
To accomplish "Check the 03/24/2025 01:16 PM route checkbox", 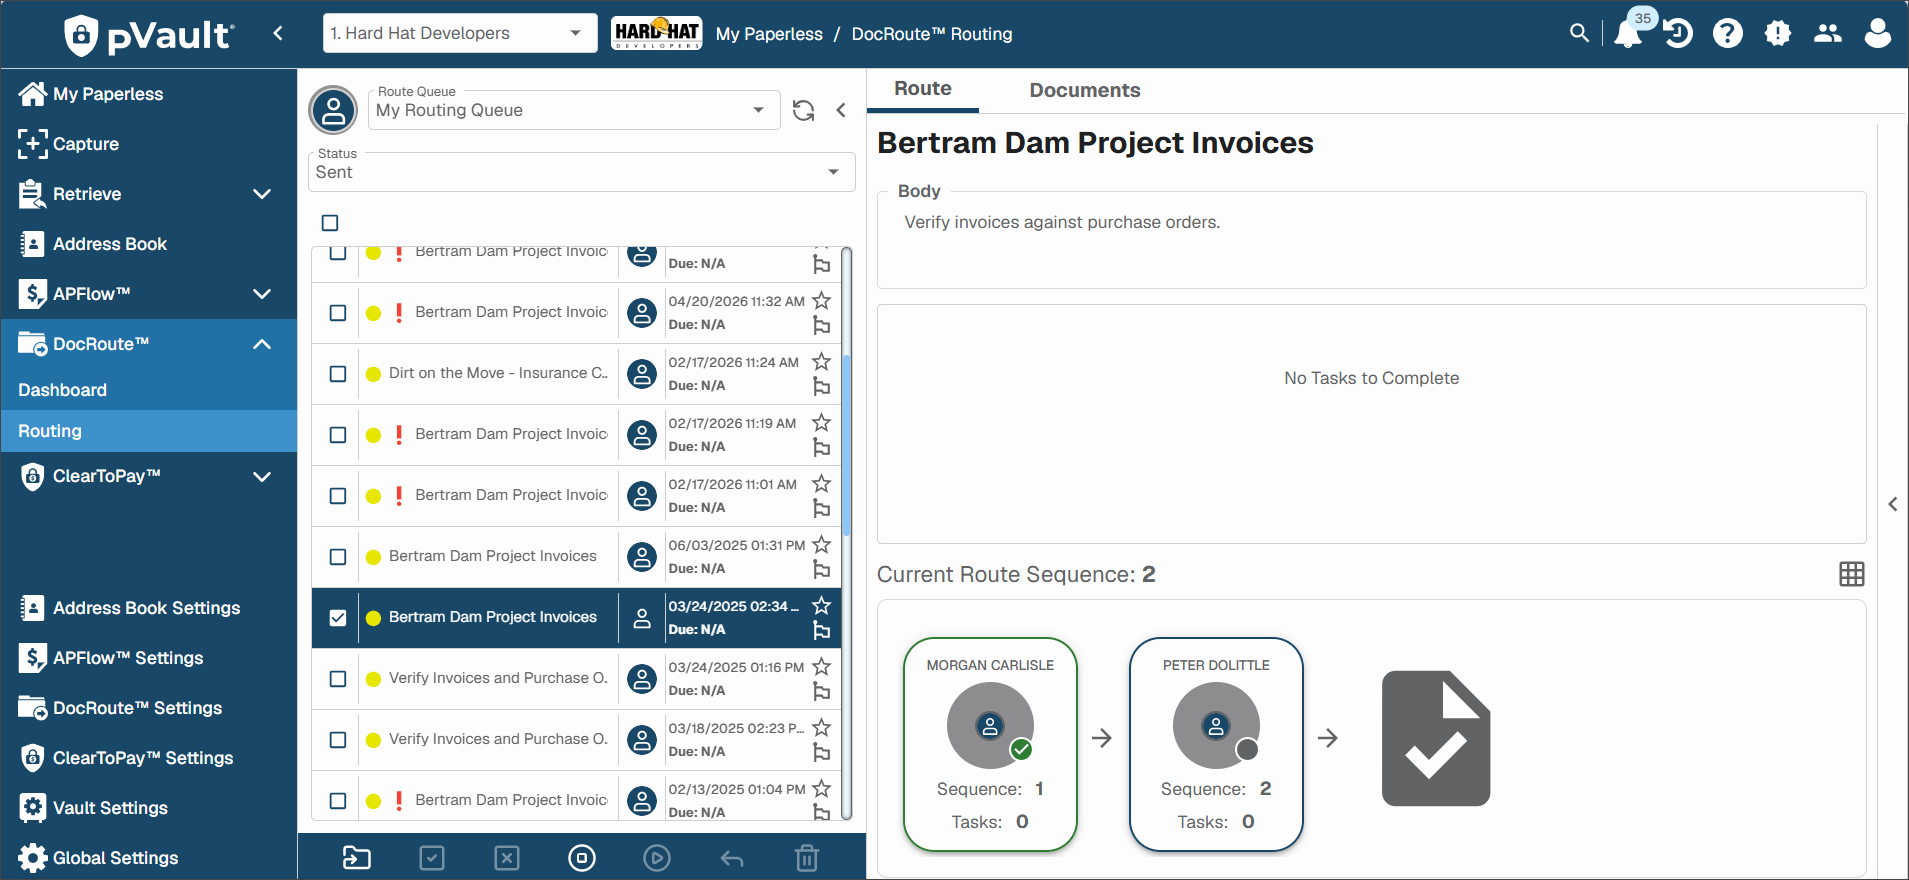I will [x=338, y=679].
